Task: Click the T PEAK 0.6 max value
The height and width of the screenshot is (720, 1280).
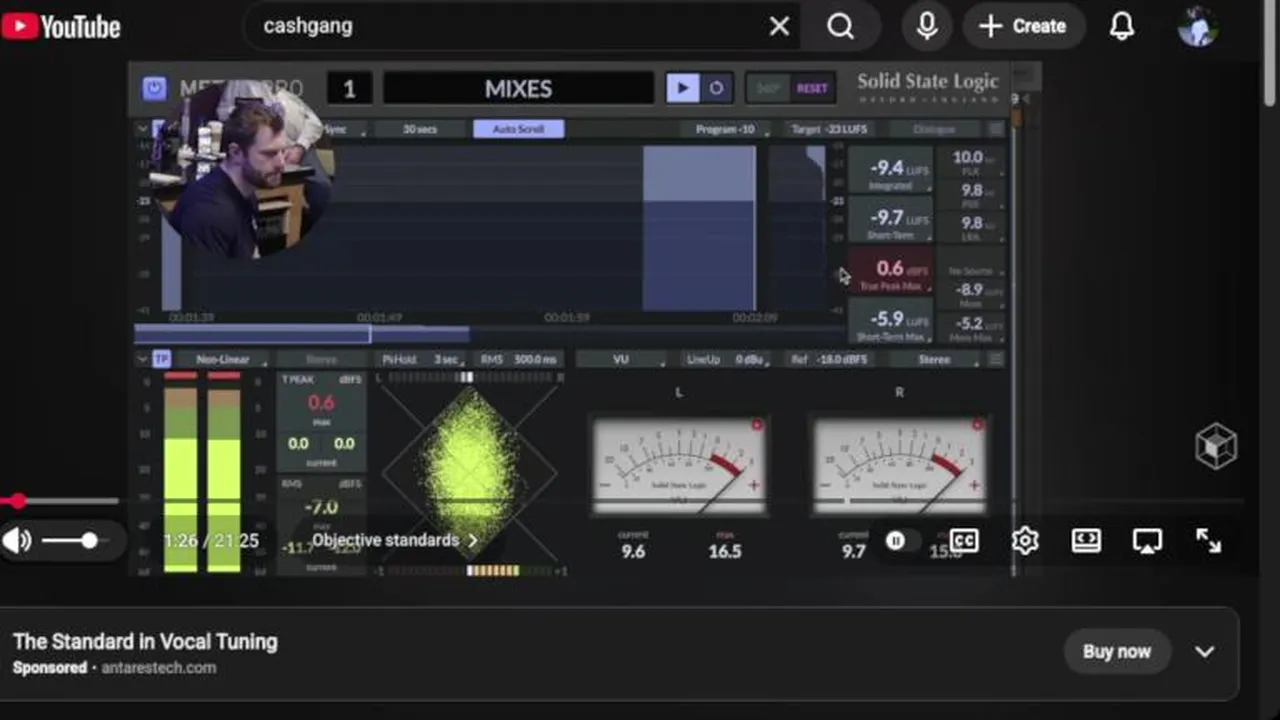Action: (x=321, y=403)
